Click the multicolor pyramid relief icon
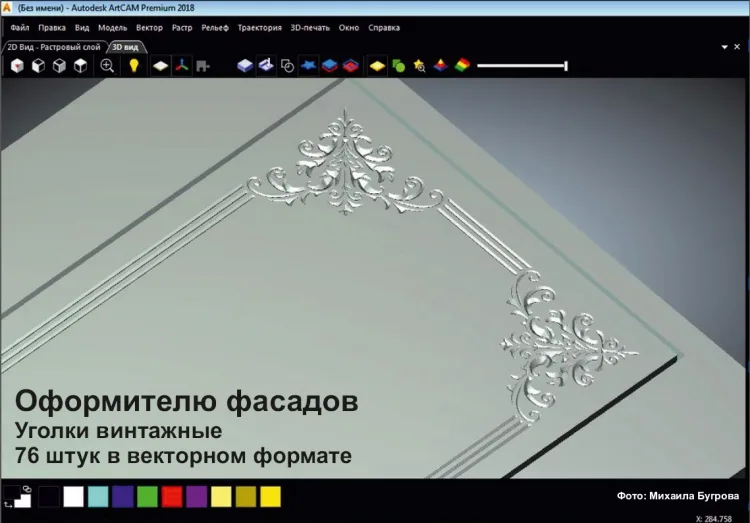750x523 pixels. click(441, 66)
